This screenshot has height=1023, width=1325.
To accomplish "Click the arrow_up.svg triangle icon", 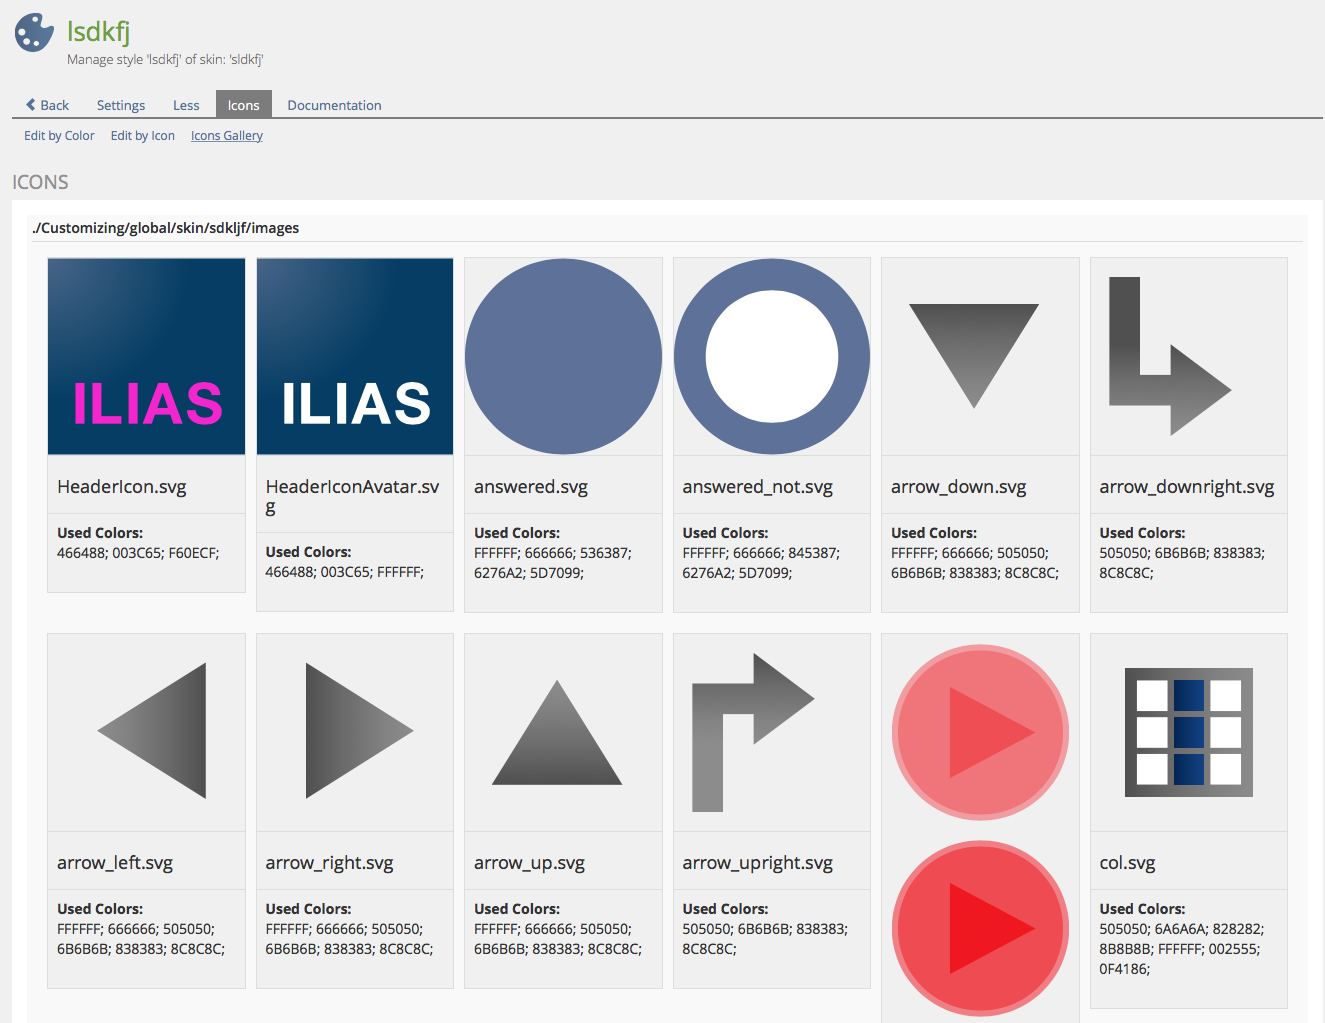I will [557, 735].
